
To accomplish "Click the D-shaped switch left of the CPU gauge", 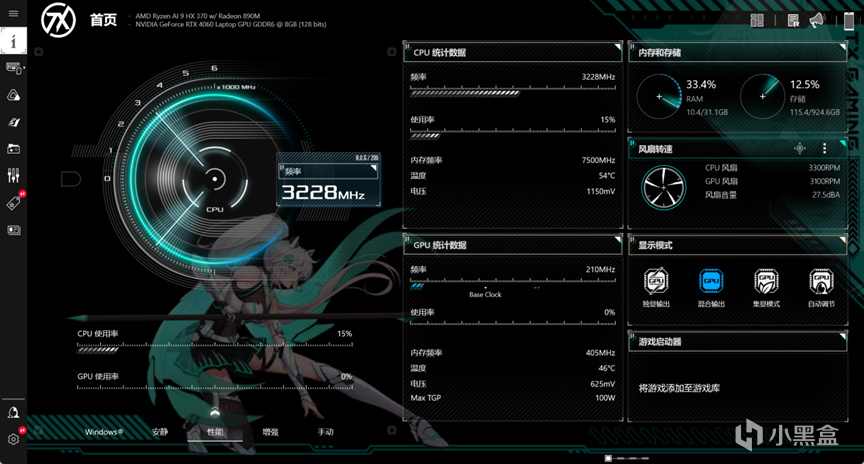I will [71, 179].
